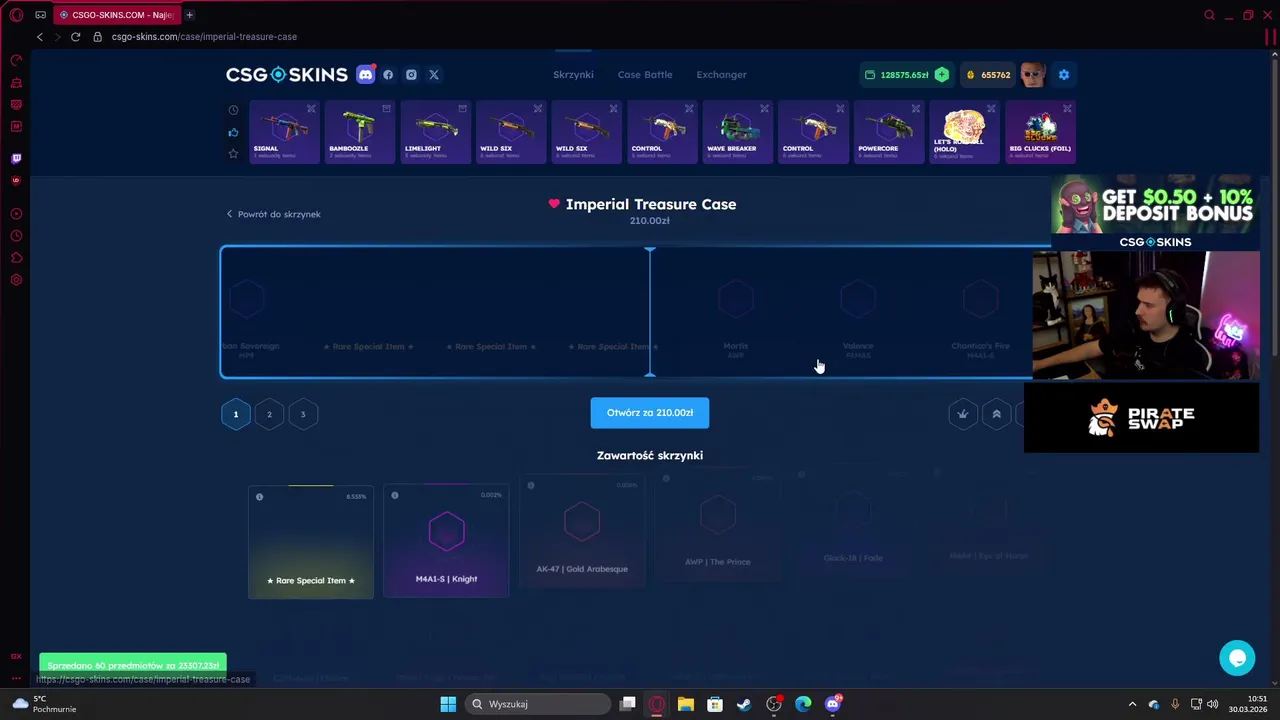Click the Pirate Swap banner
The image size is (1280, 720).
click(1141, 418)
